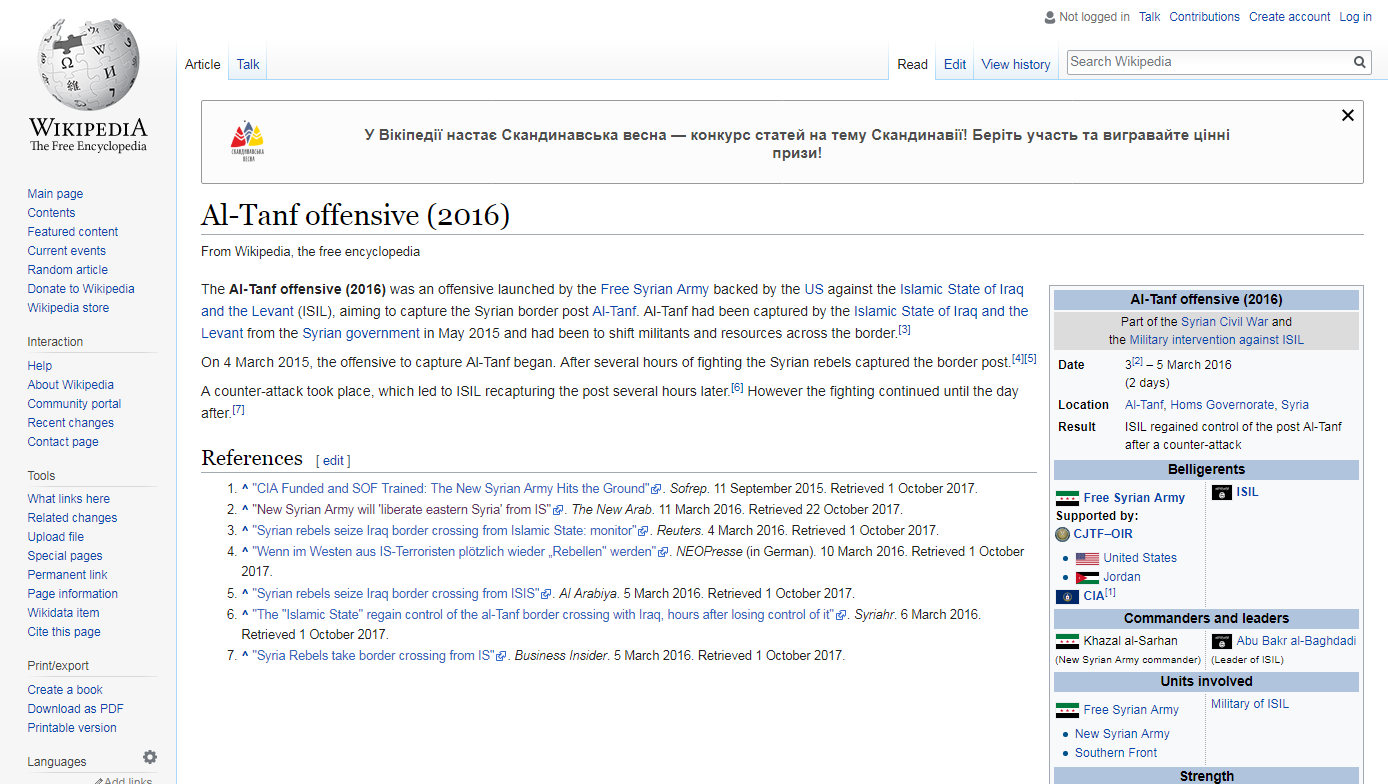Open the Wikipedia store link
The height and width of the screenshot is (784, 1388).
(x=68, y=308)
